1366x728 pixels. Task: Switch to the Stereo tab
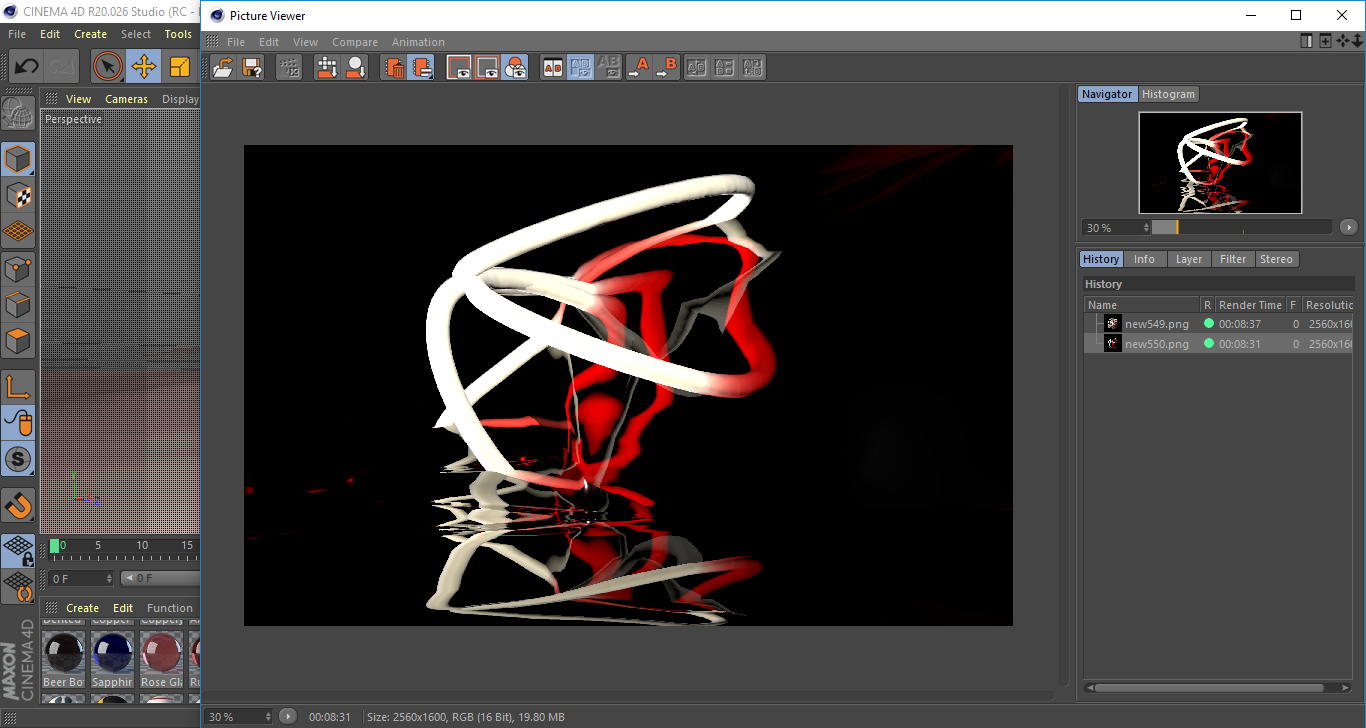tap(1276, 259)
